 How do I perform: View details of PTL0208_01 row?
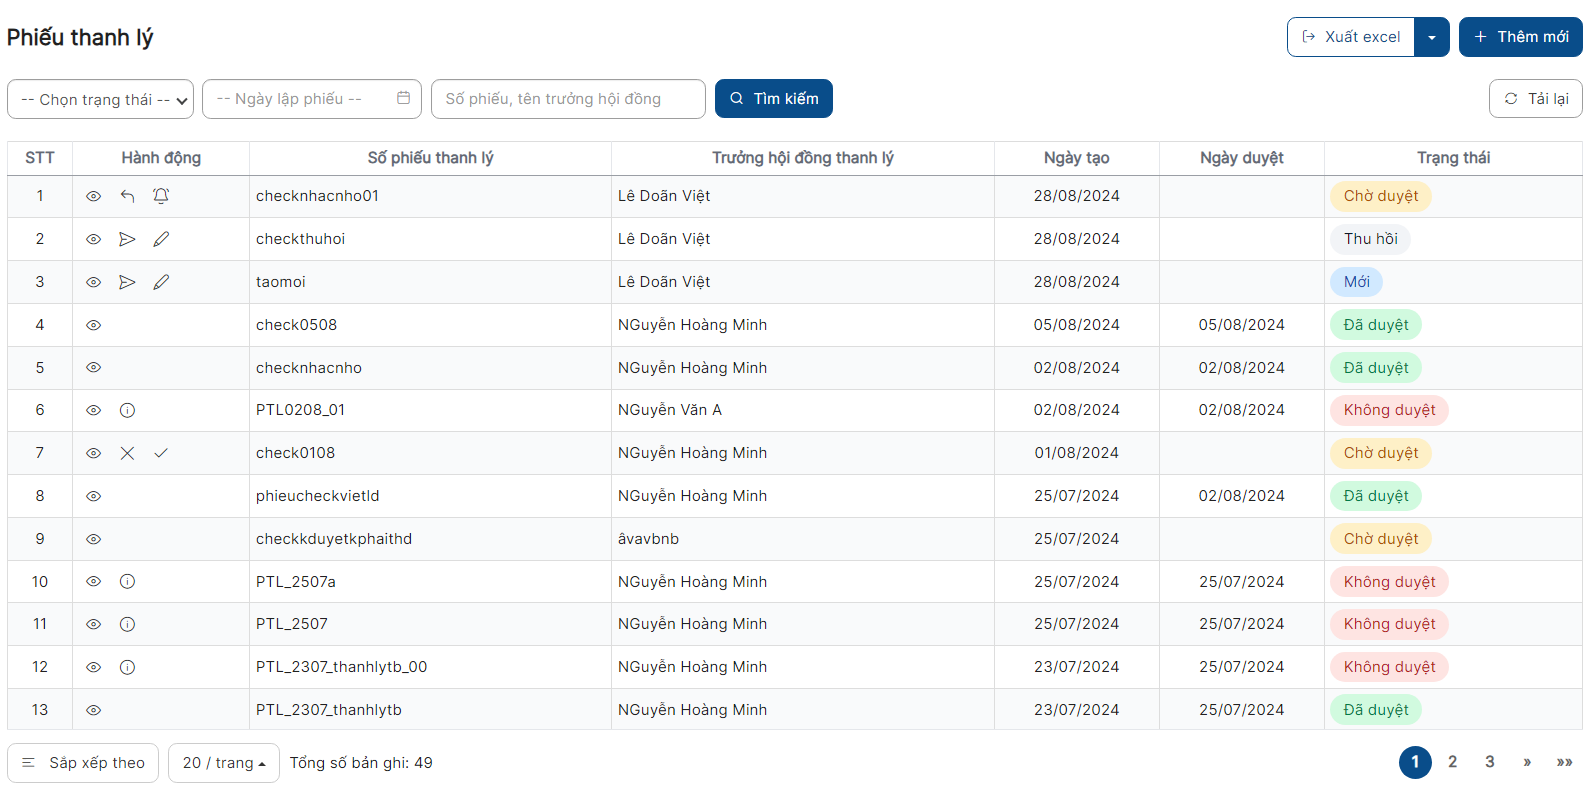pos(93,410)
